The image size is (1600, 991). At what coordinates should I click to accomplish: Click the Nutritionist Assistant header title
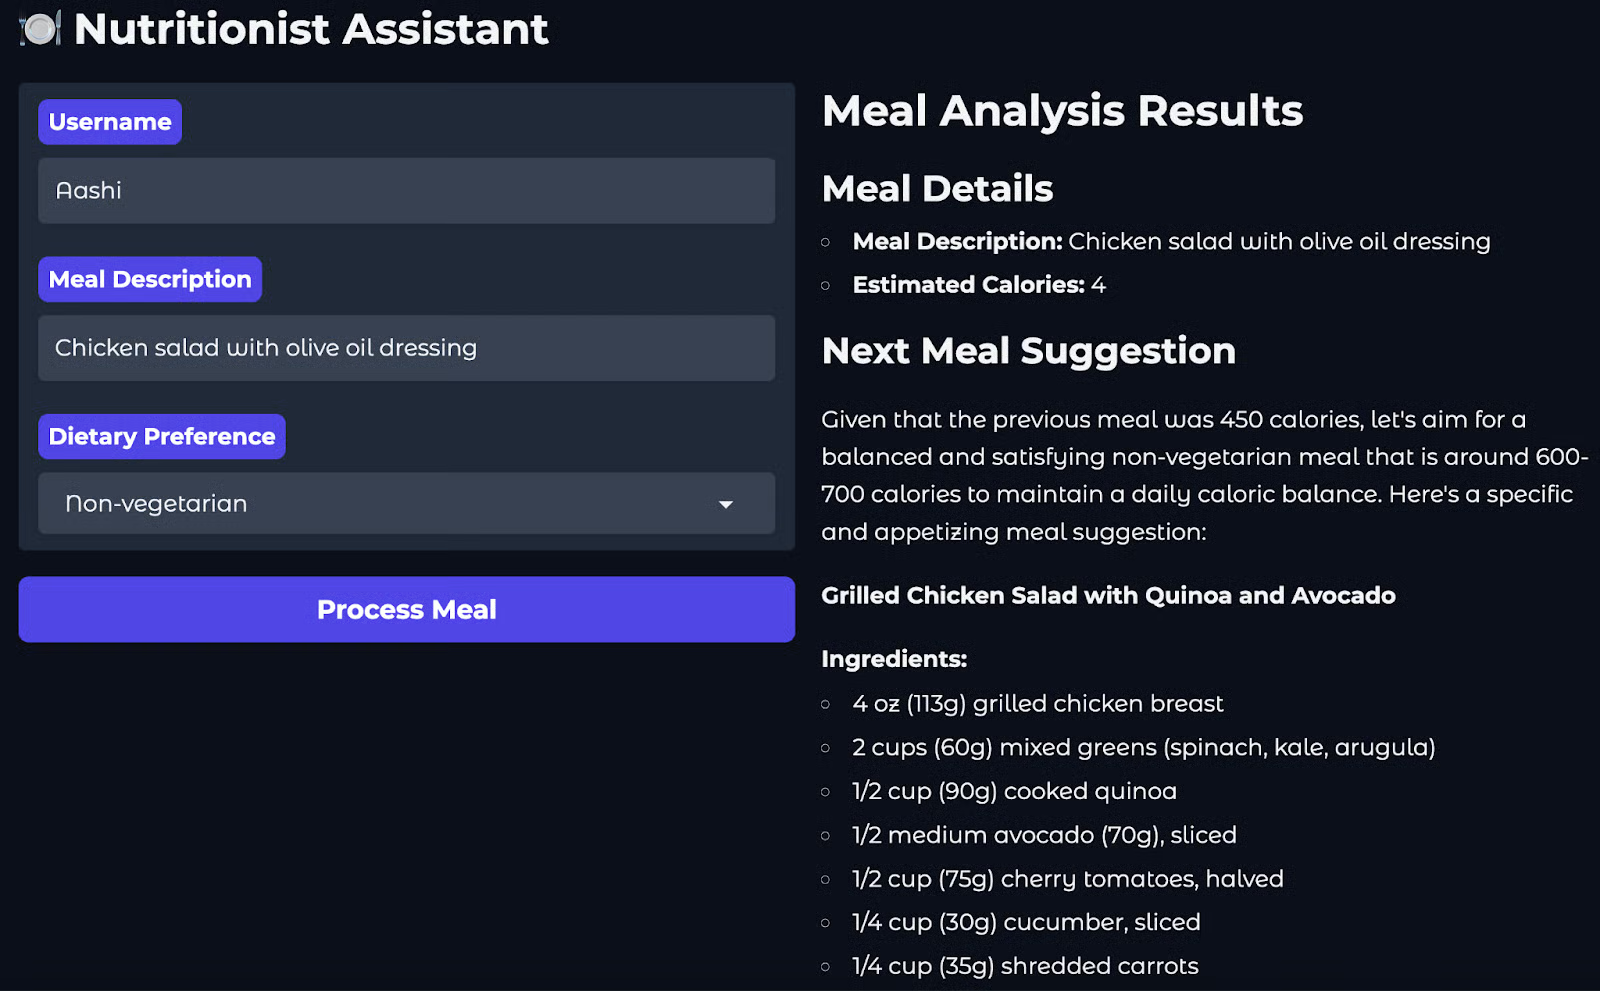(312, 29)
